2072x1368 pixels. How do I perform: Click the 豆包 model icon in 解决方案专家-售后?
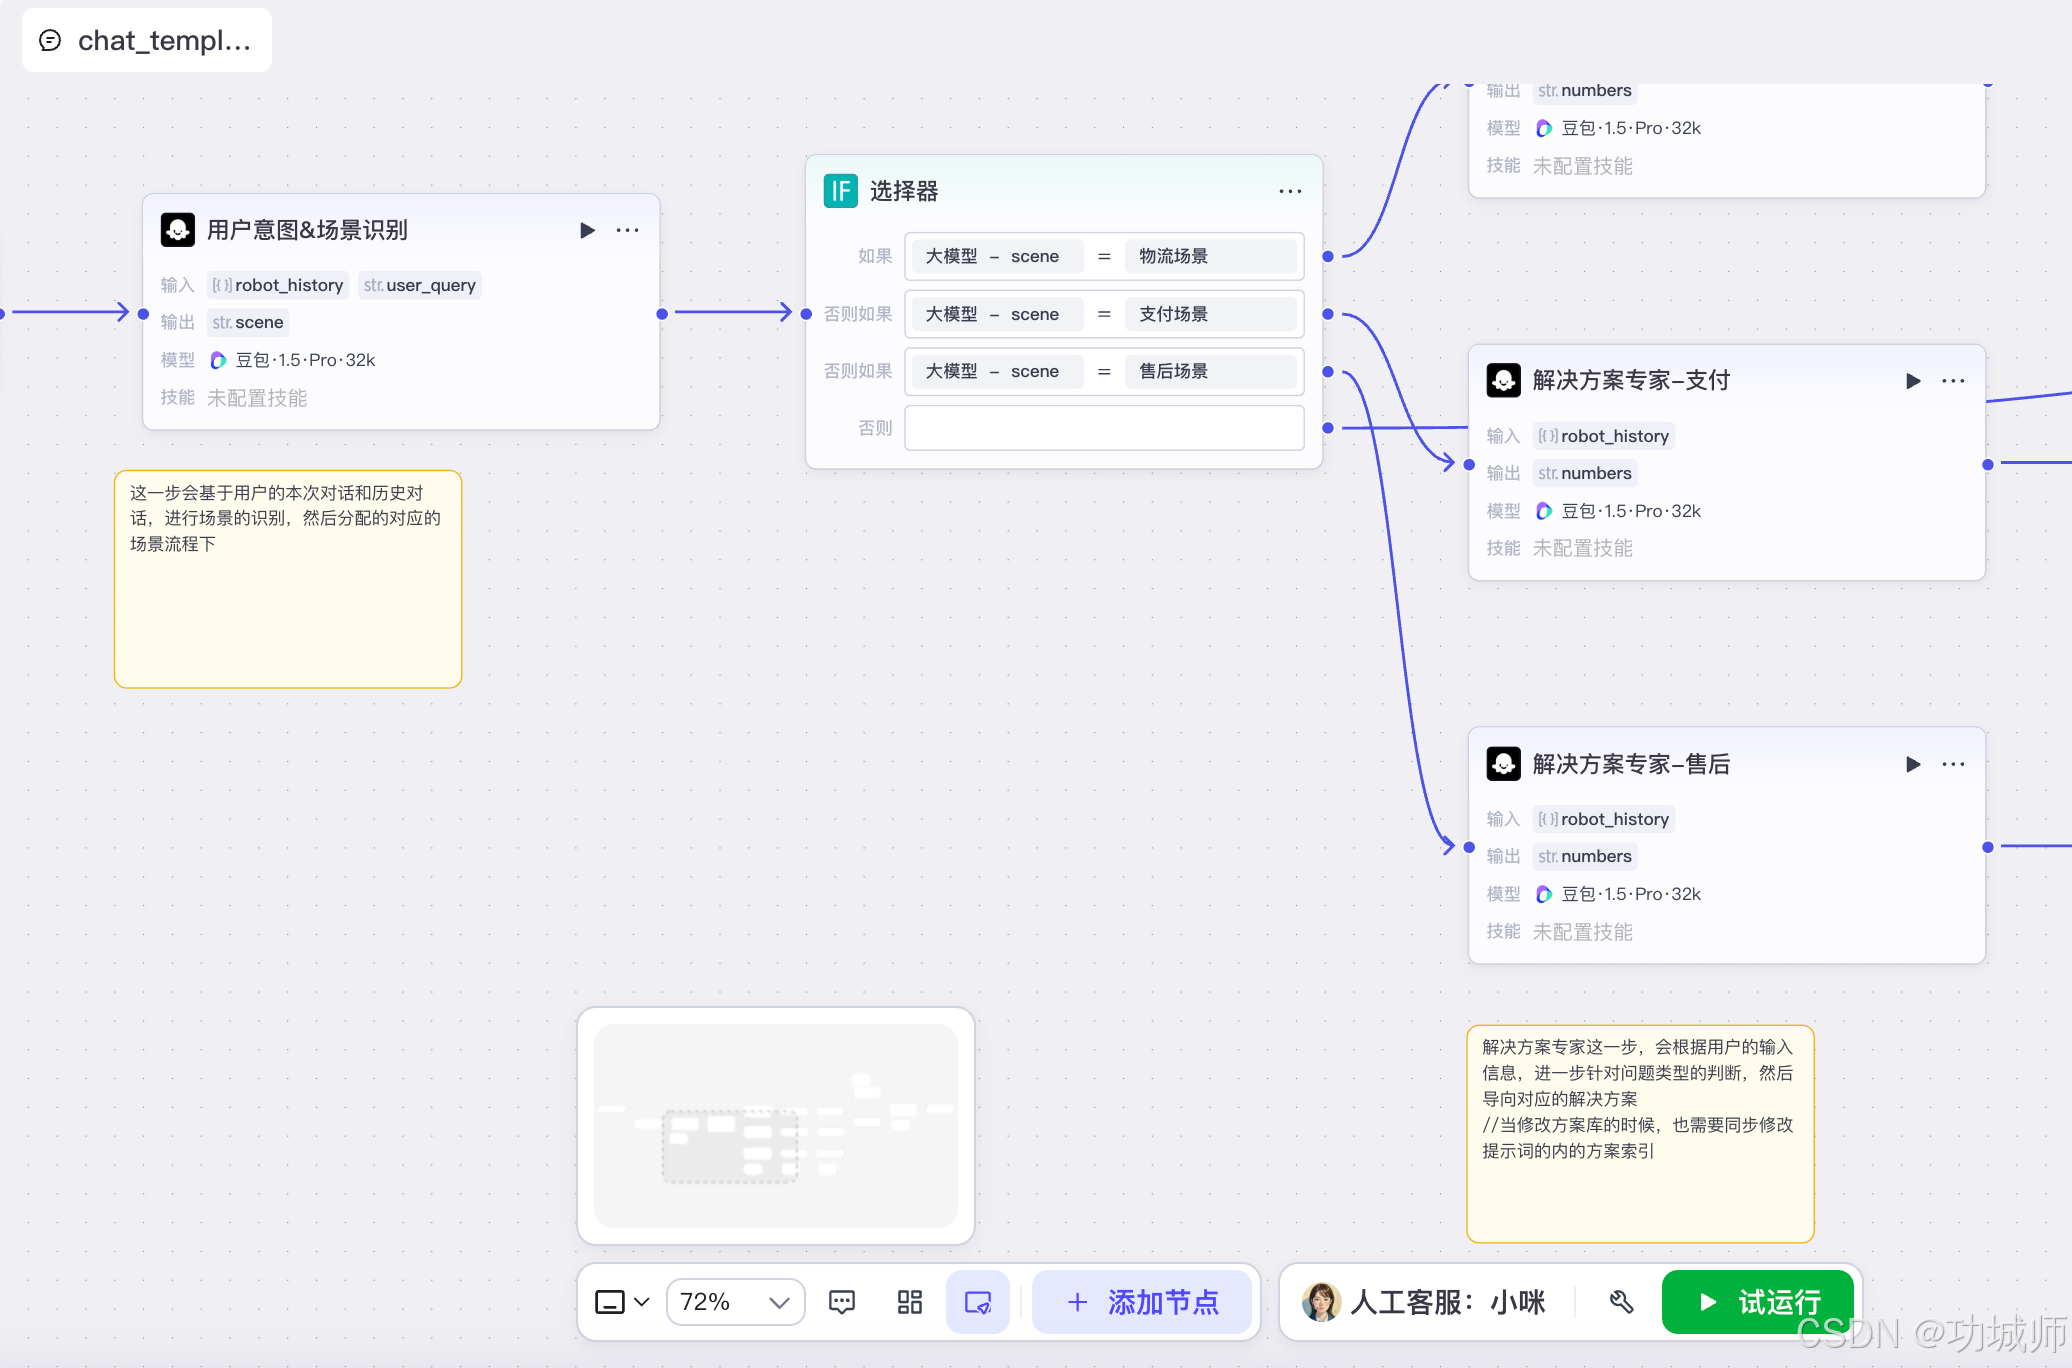1544,894
